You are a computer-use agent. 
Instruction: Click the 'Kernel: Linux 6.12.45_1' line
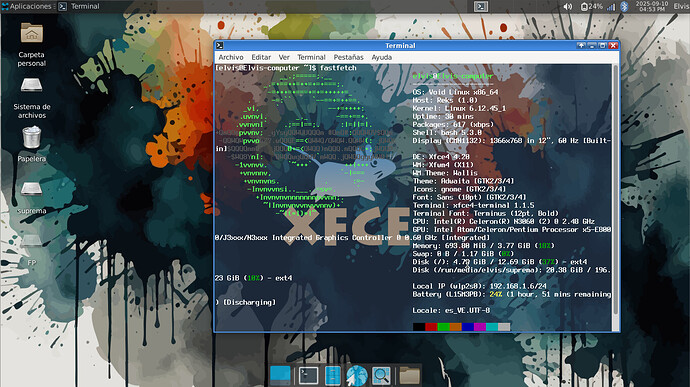(459, 108)
